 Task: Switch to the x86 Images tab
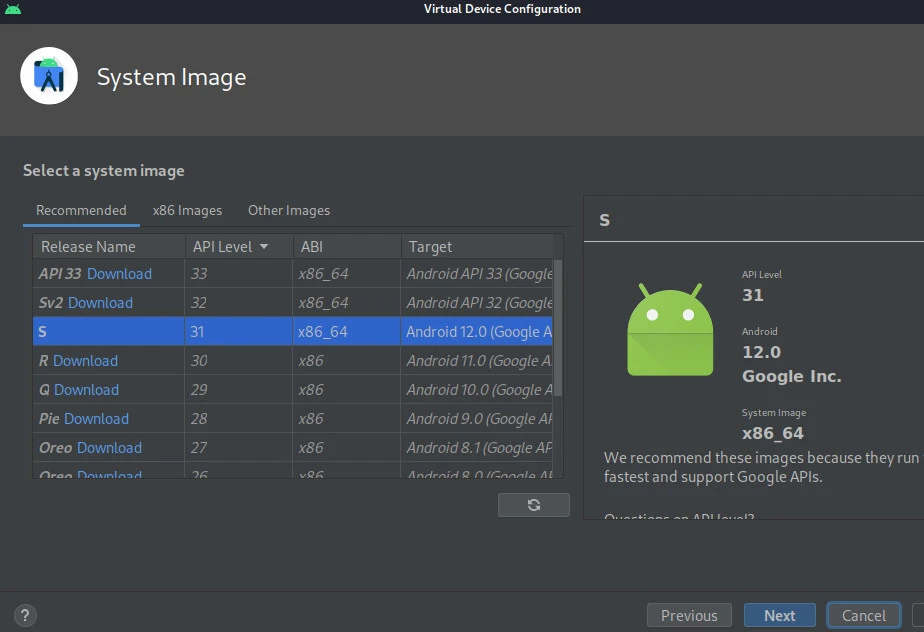(x=187, y=210)
